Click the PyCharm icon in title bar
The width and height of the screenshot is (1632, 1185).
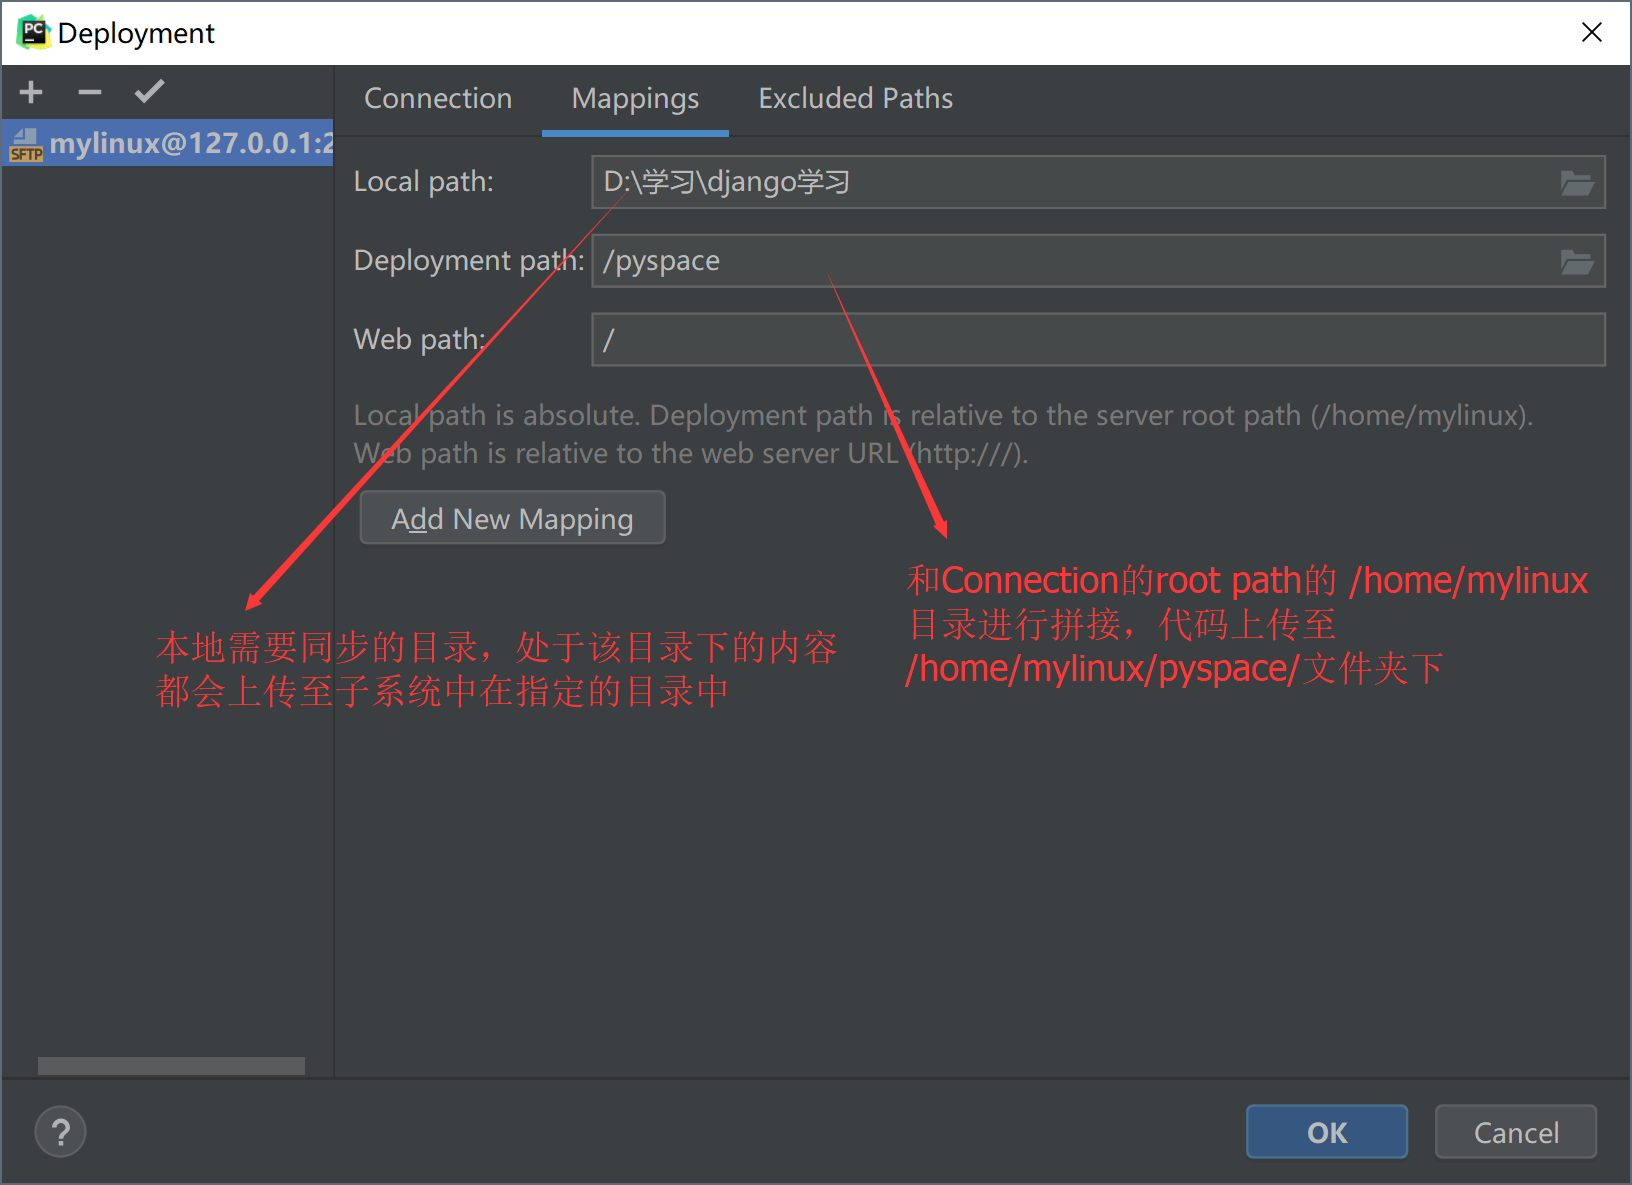click(x=33, y=32)
